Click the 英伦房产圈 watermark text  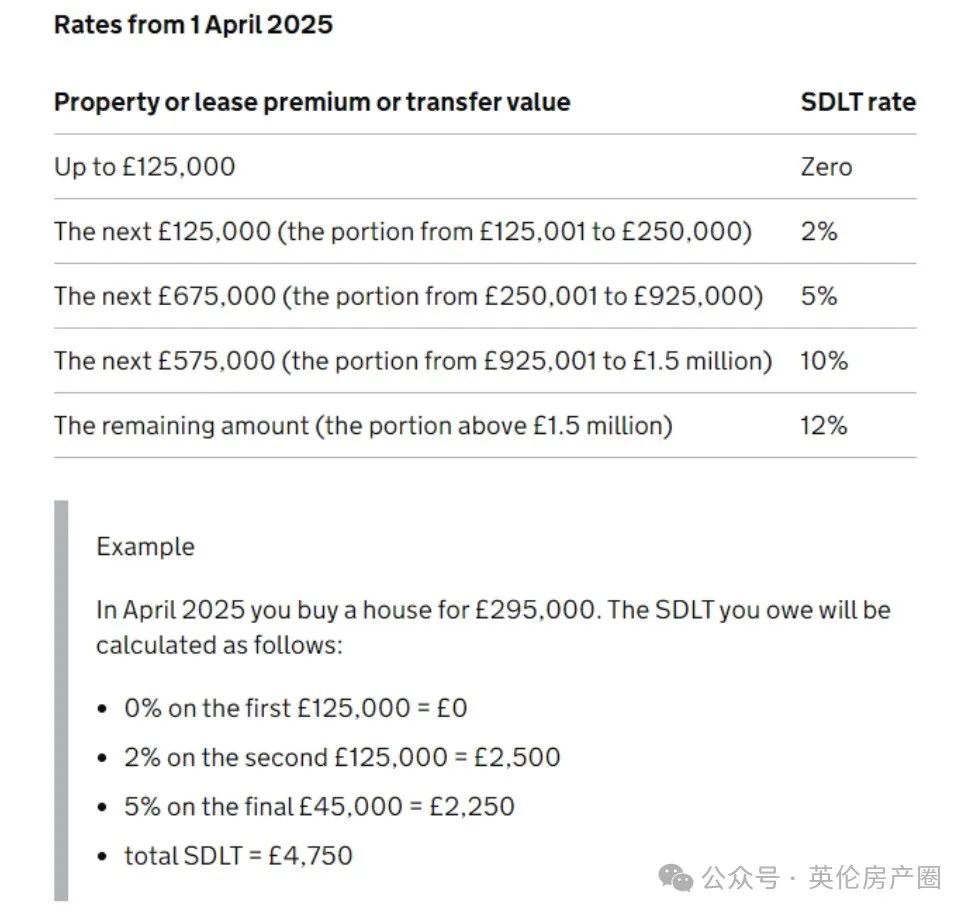point(875,878)
